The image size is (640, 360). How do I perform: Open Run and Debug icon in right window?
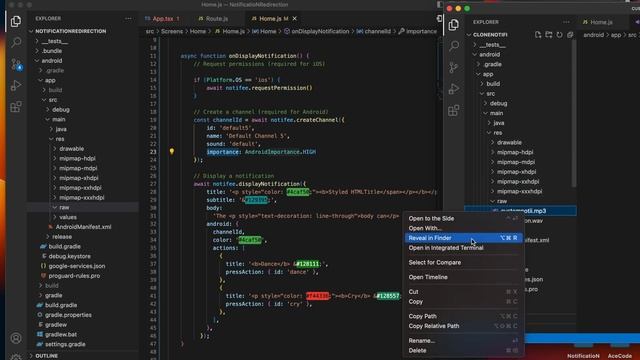coord(453,89)
